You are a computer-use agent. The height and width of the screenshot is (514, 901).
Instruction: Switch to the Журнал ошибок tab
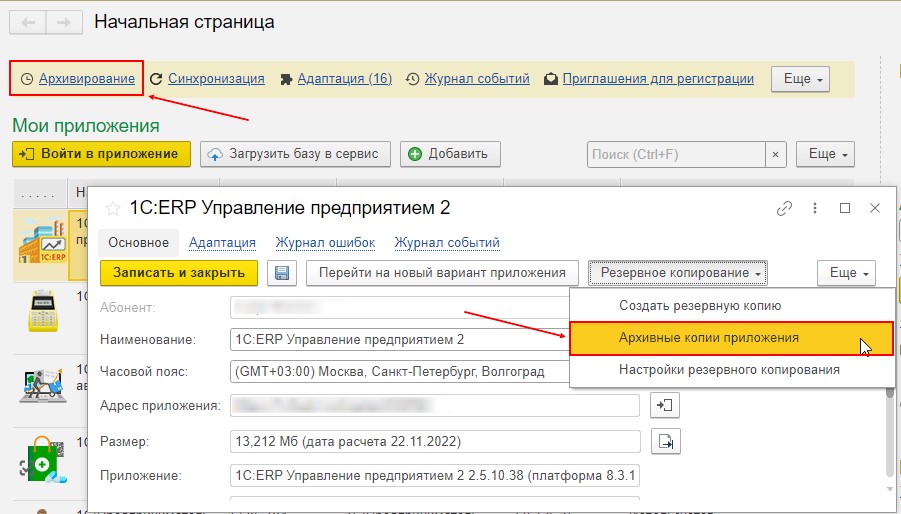pos(325,242)
